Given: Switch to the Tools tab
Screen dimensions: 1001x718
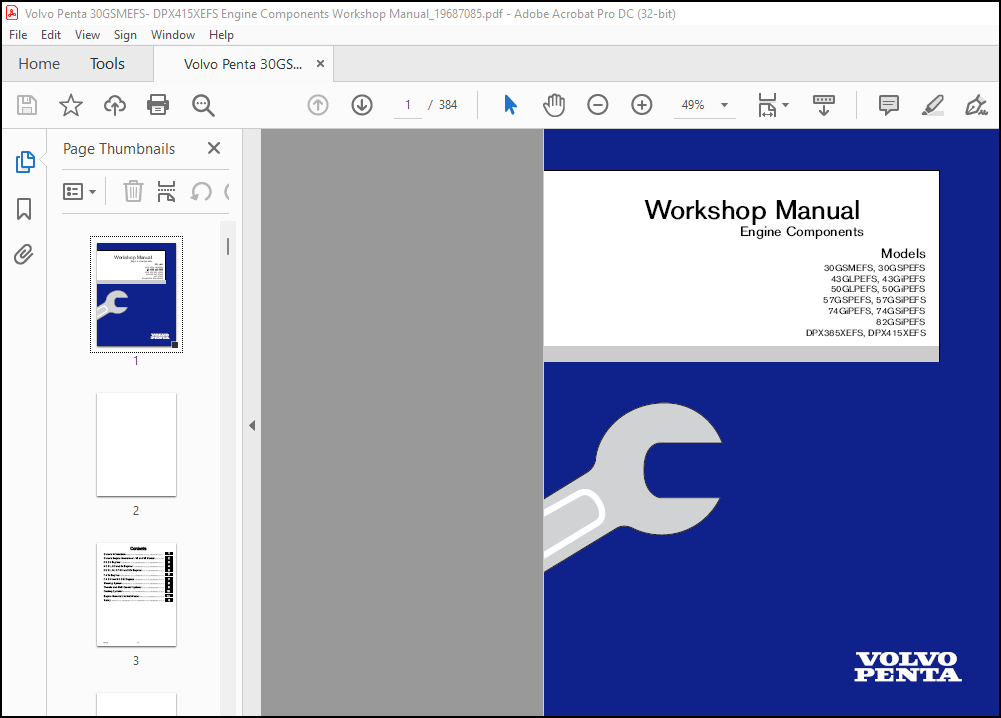Looking at the screenshot, I should click(107, 64).
